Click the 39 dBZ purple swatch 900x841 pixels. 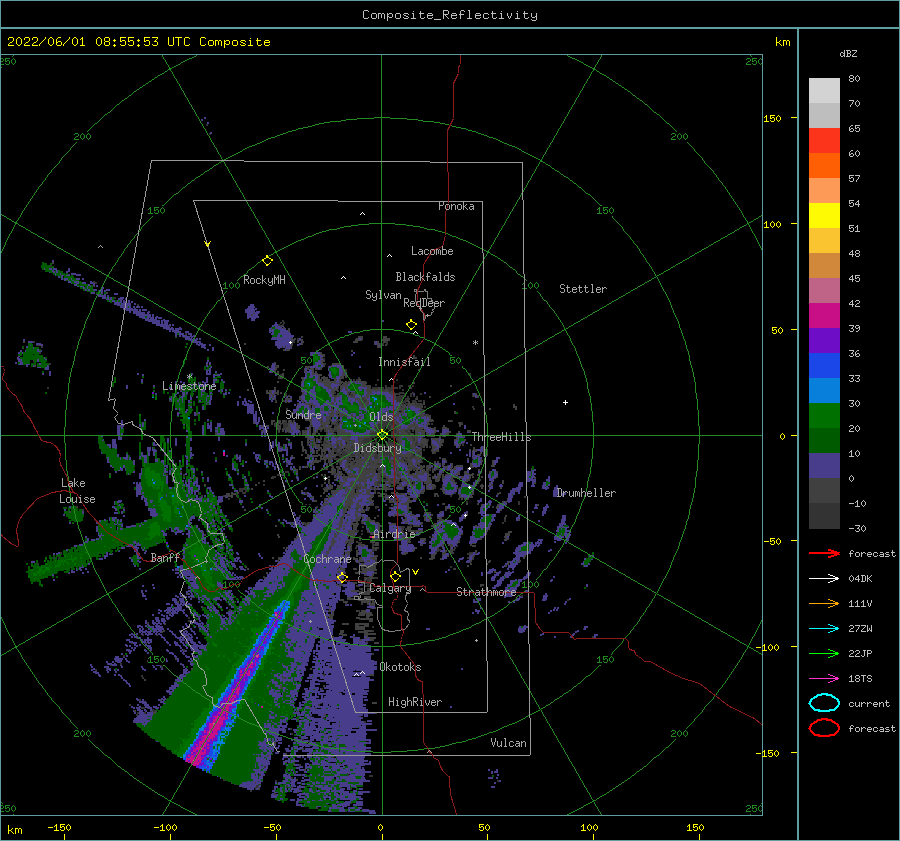point(824,340)
